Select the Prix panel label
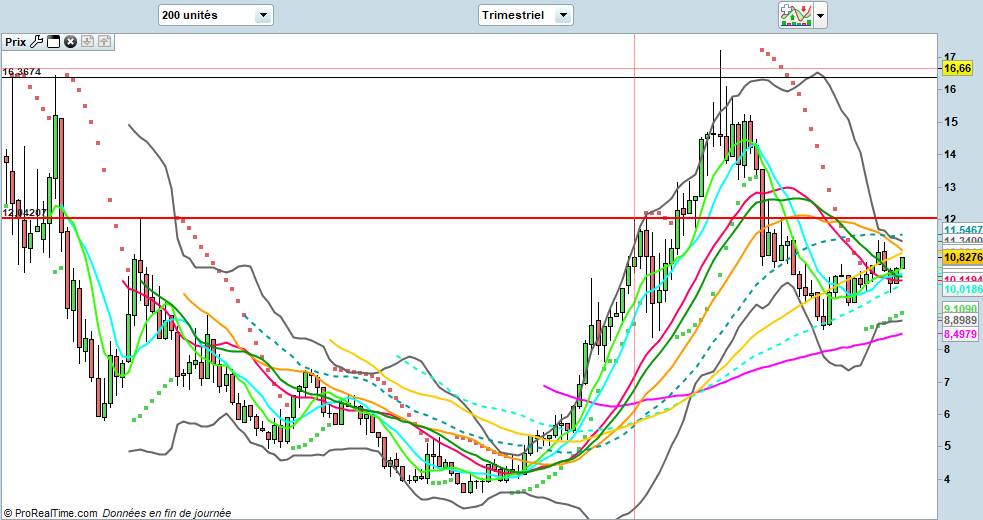 point(16,42)
